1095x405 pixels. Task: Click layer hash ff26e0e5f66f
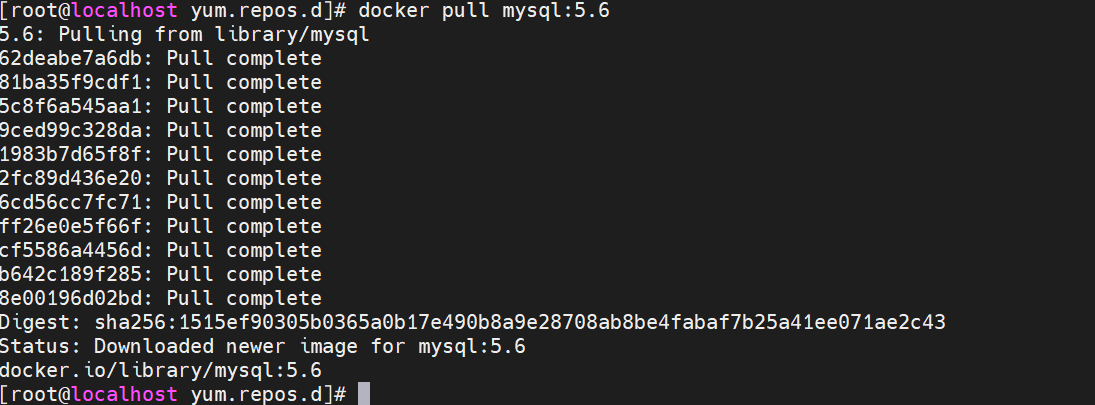(x=77, y=227)
